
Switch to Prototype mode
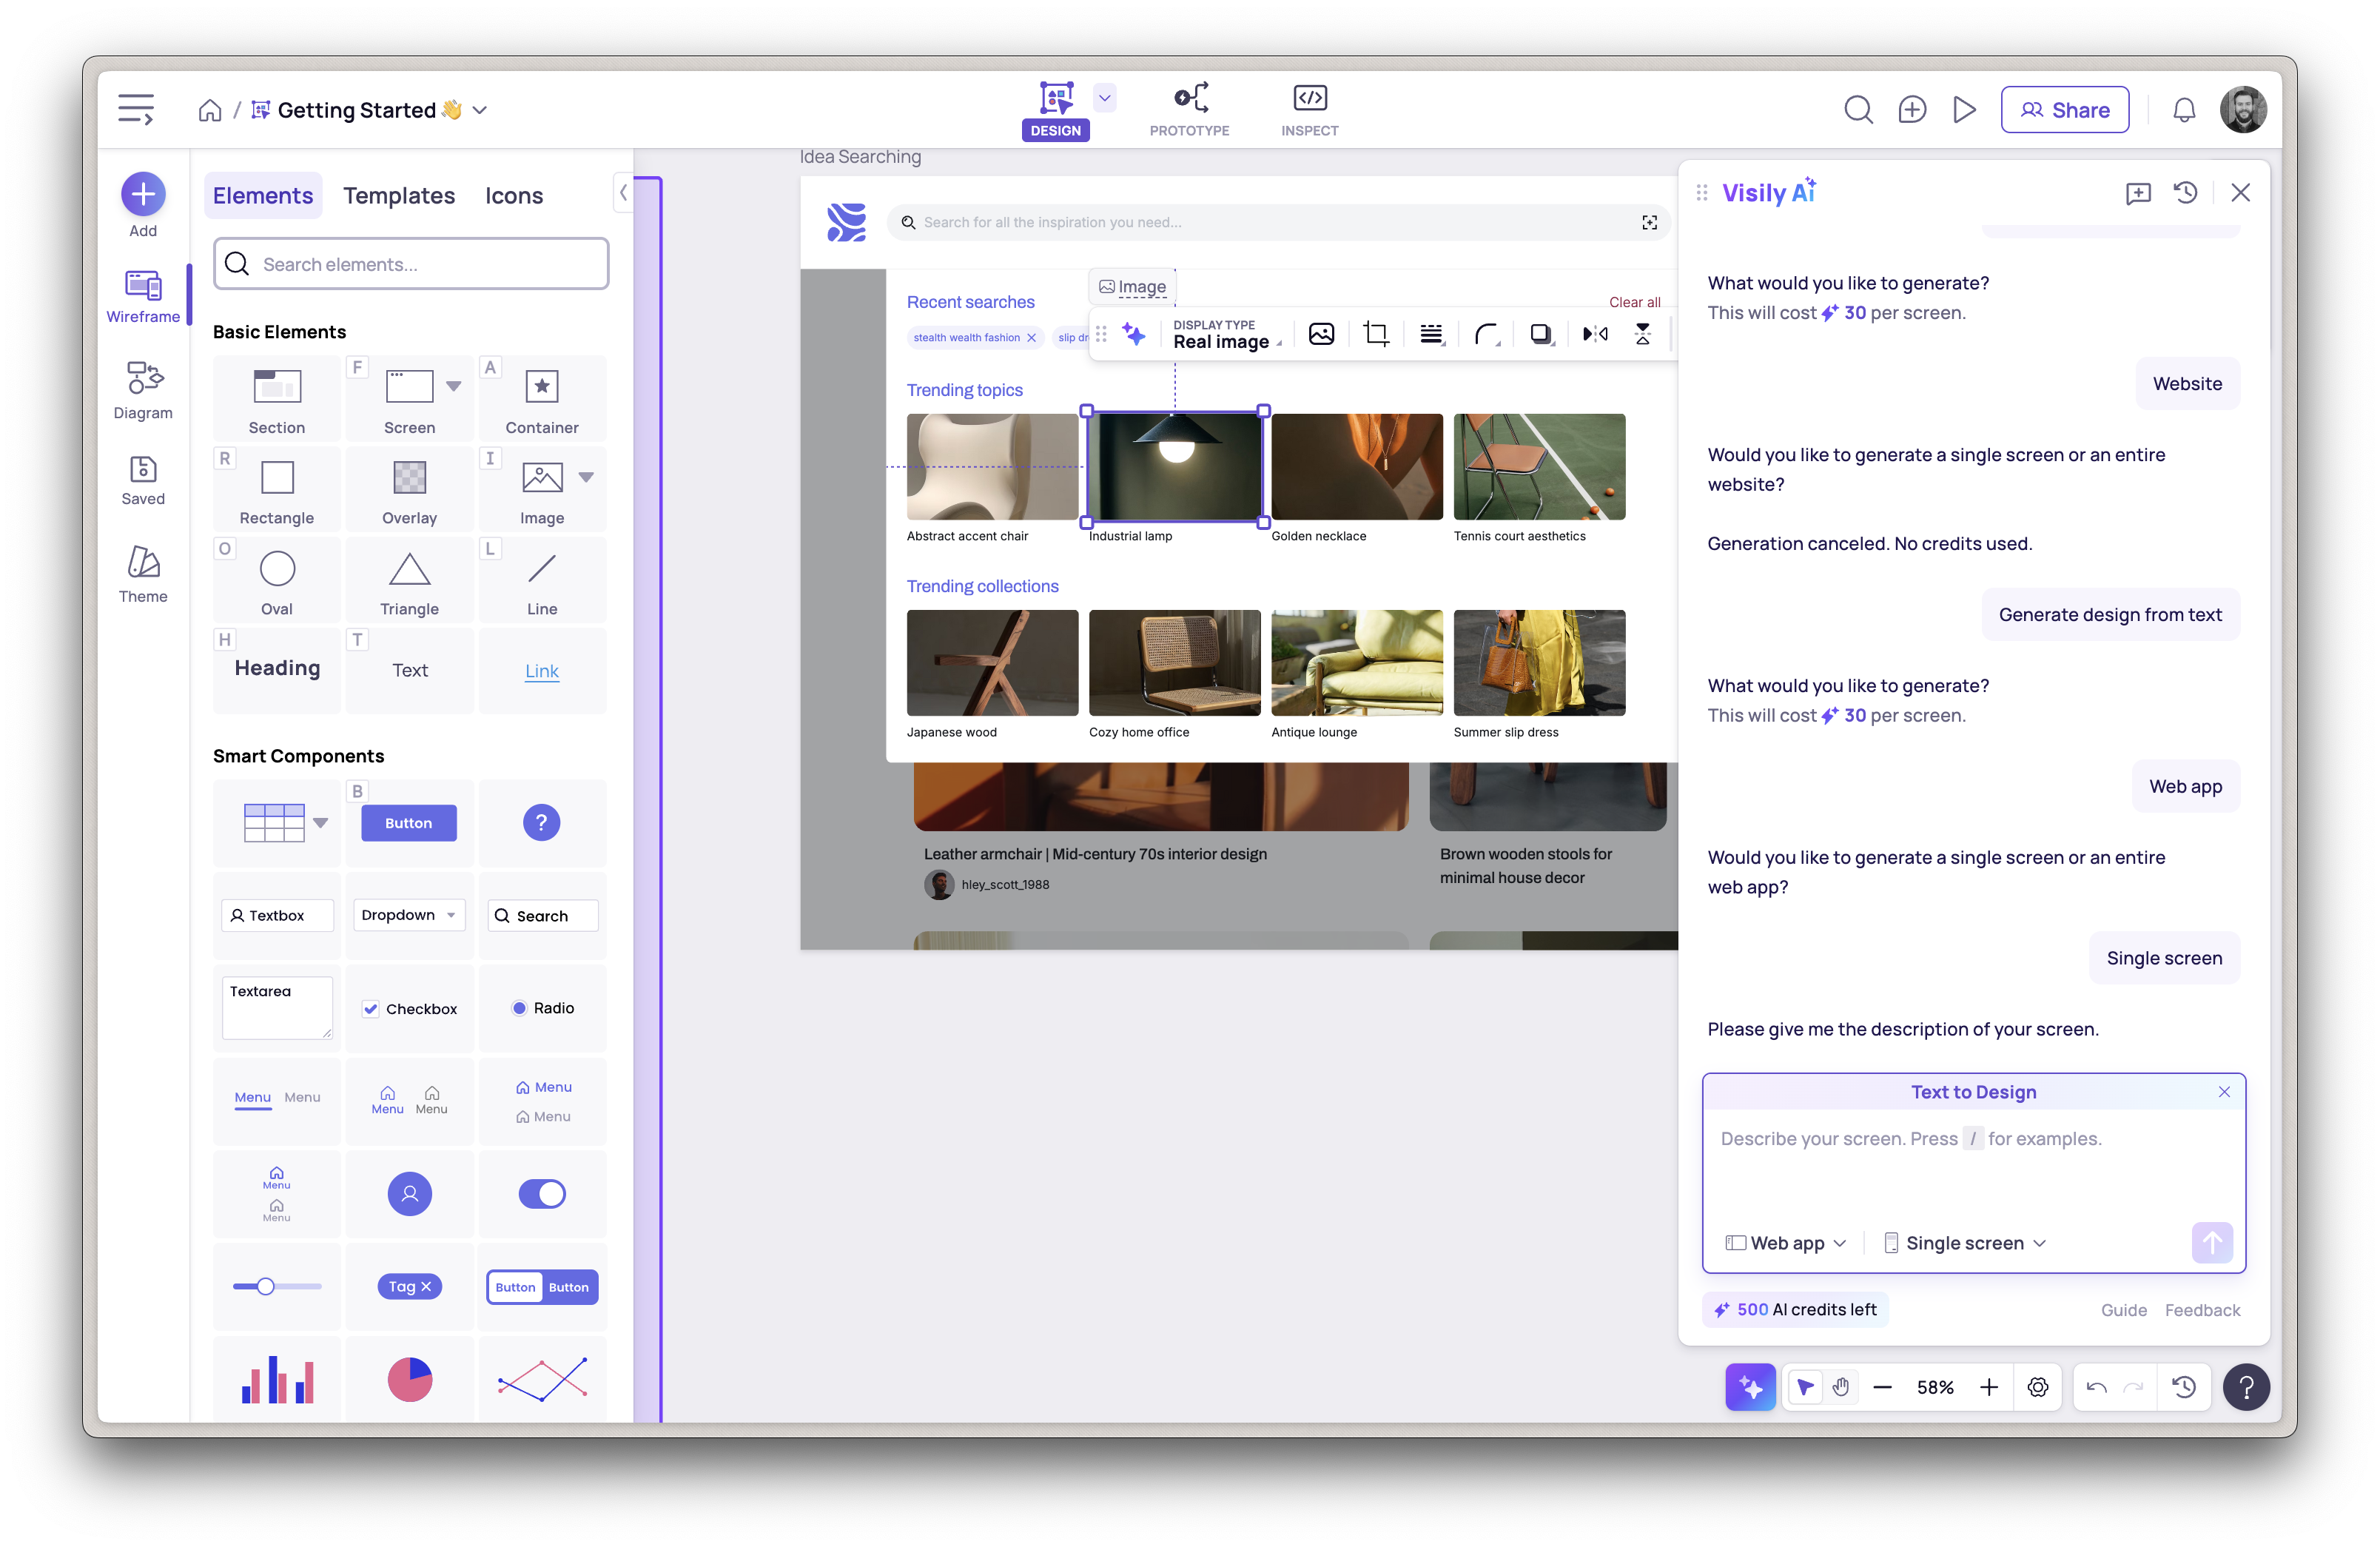point(1189,110)
